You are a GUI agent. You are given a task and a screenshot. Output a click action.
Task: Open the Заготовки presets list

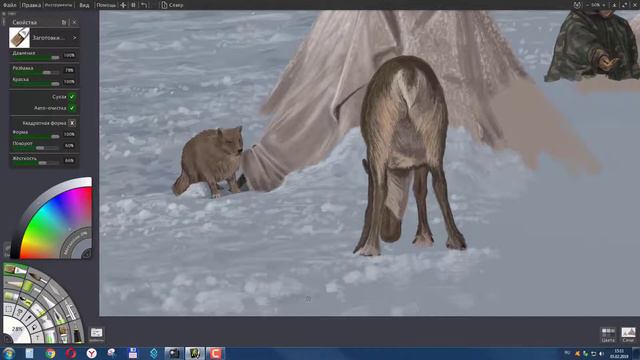48,38
